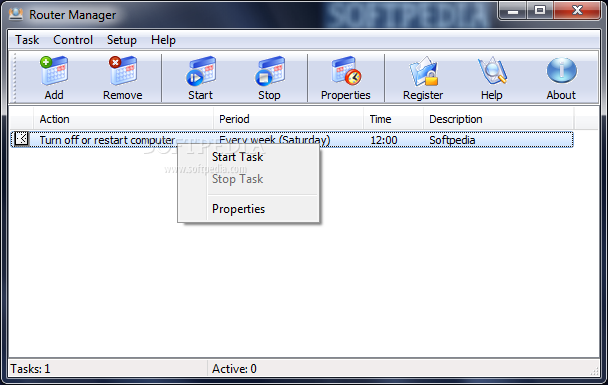Click the Register toolbar icon
Image resolution: width=608 pixels, height=385 pixels.
[423, 71]
